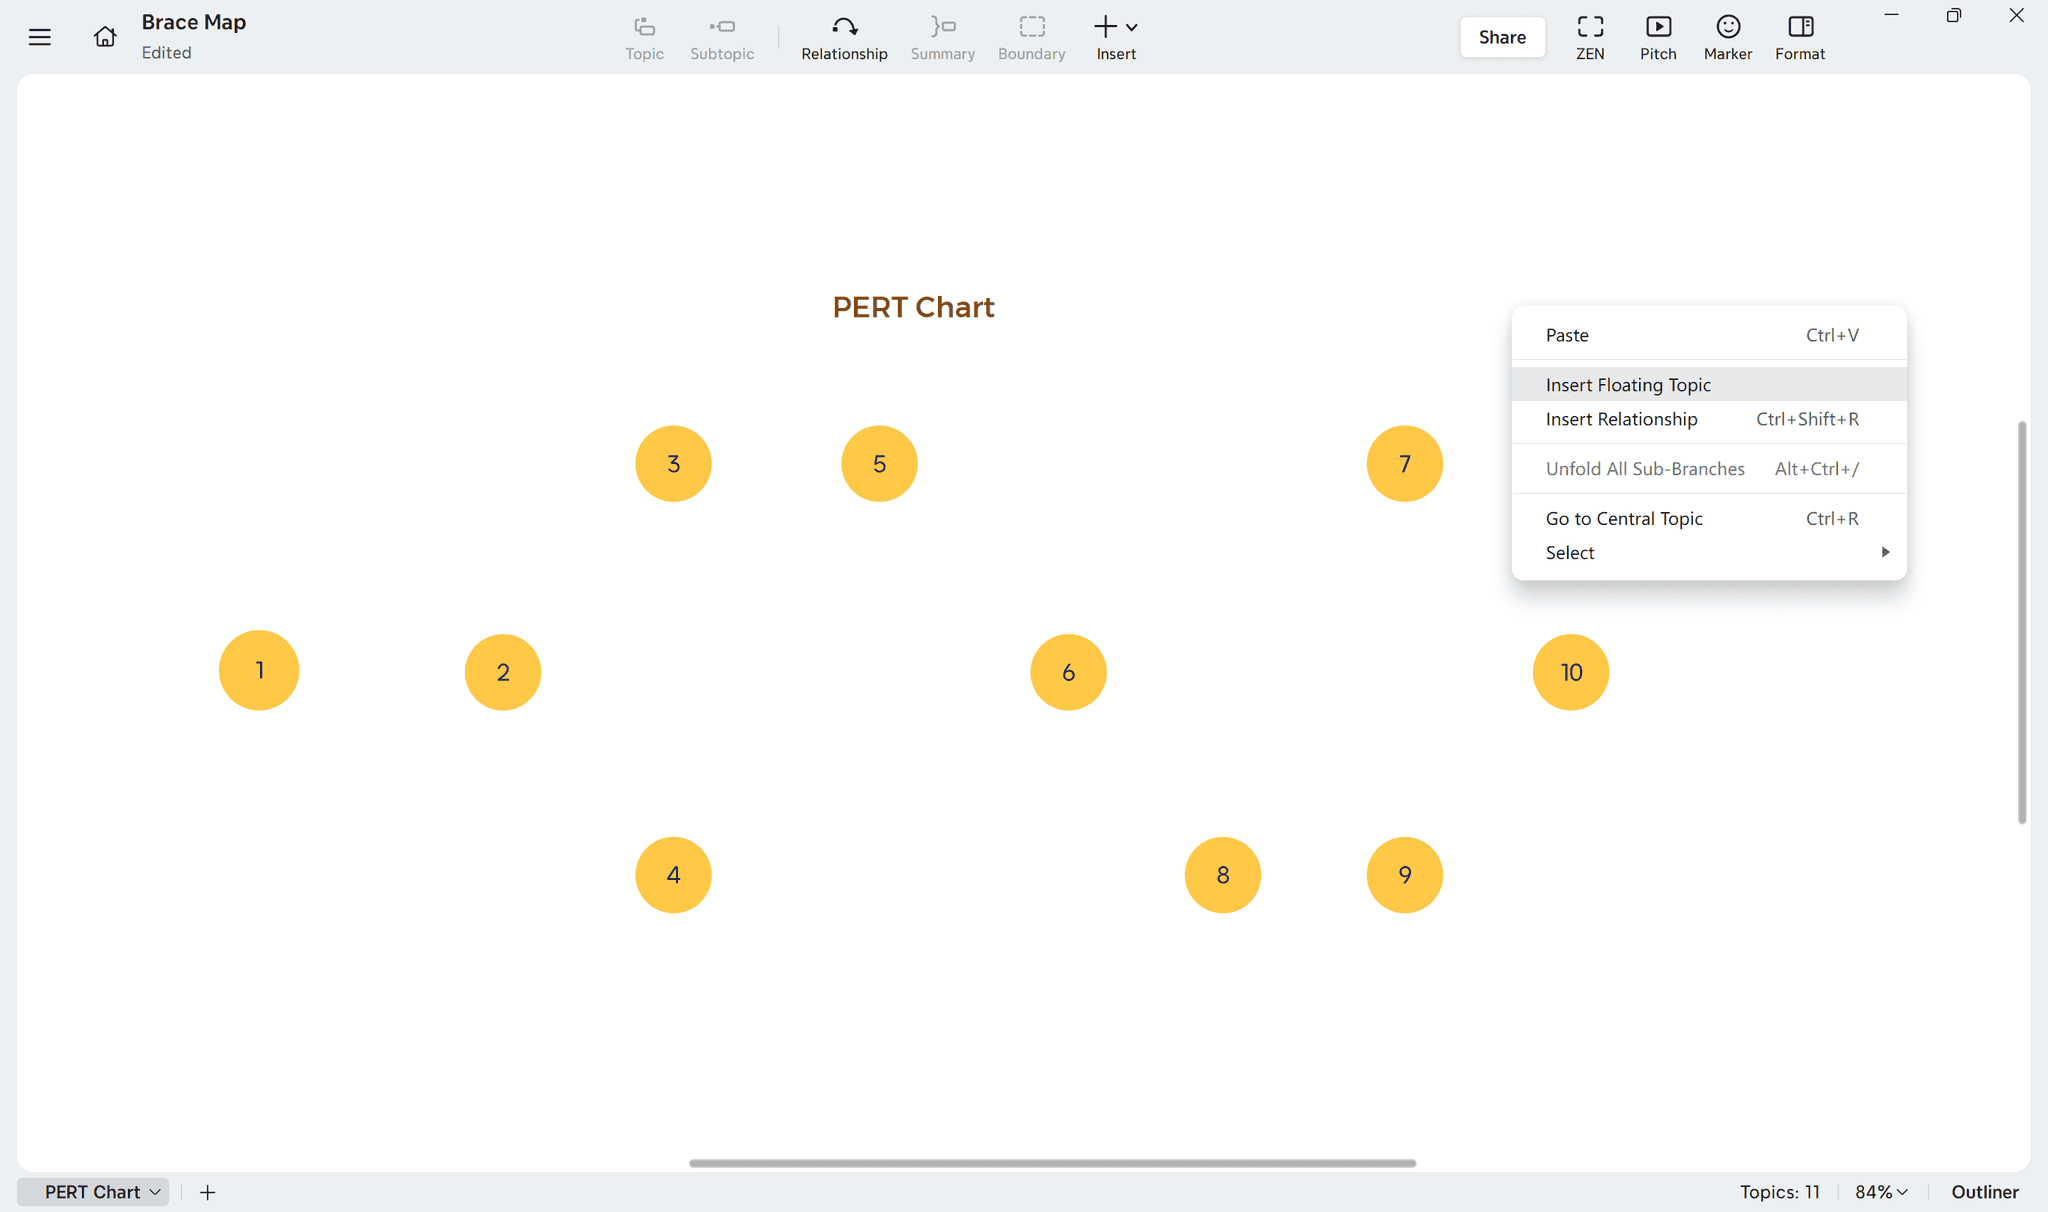Insert a Summary
This screenshot has height=1212, width=2048.
(941, 37)
